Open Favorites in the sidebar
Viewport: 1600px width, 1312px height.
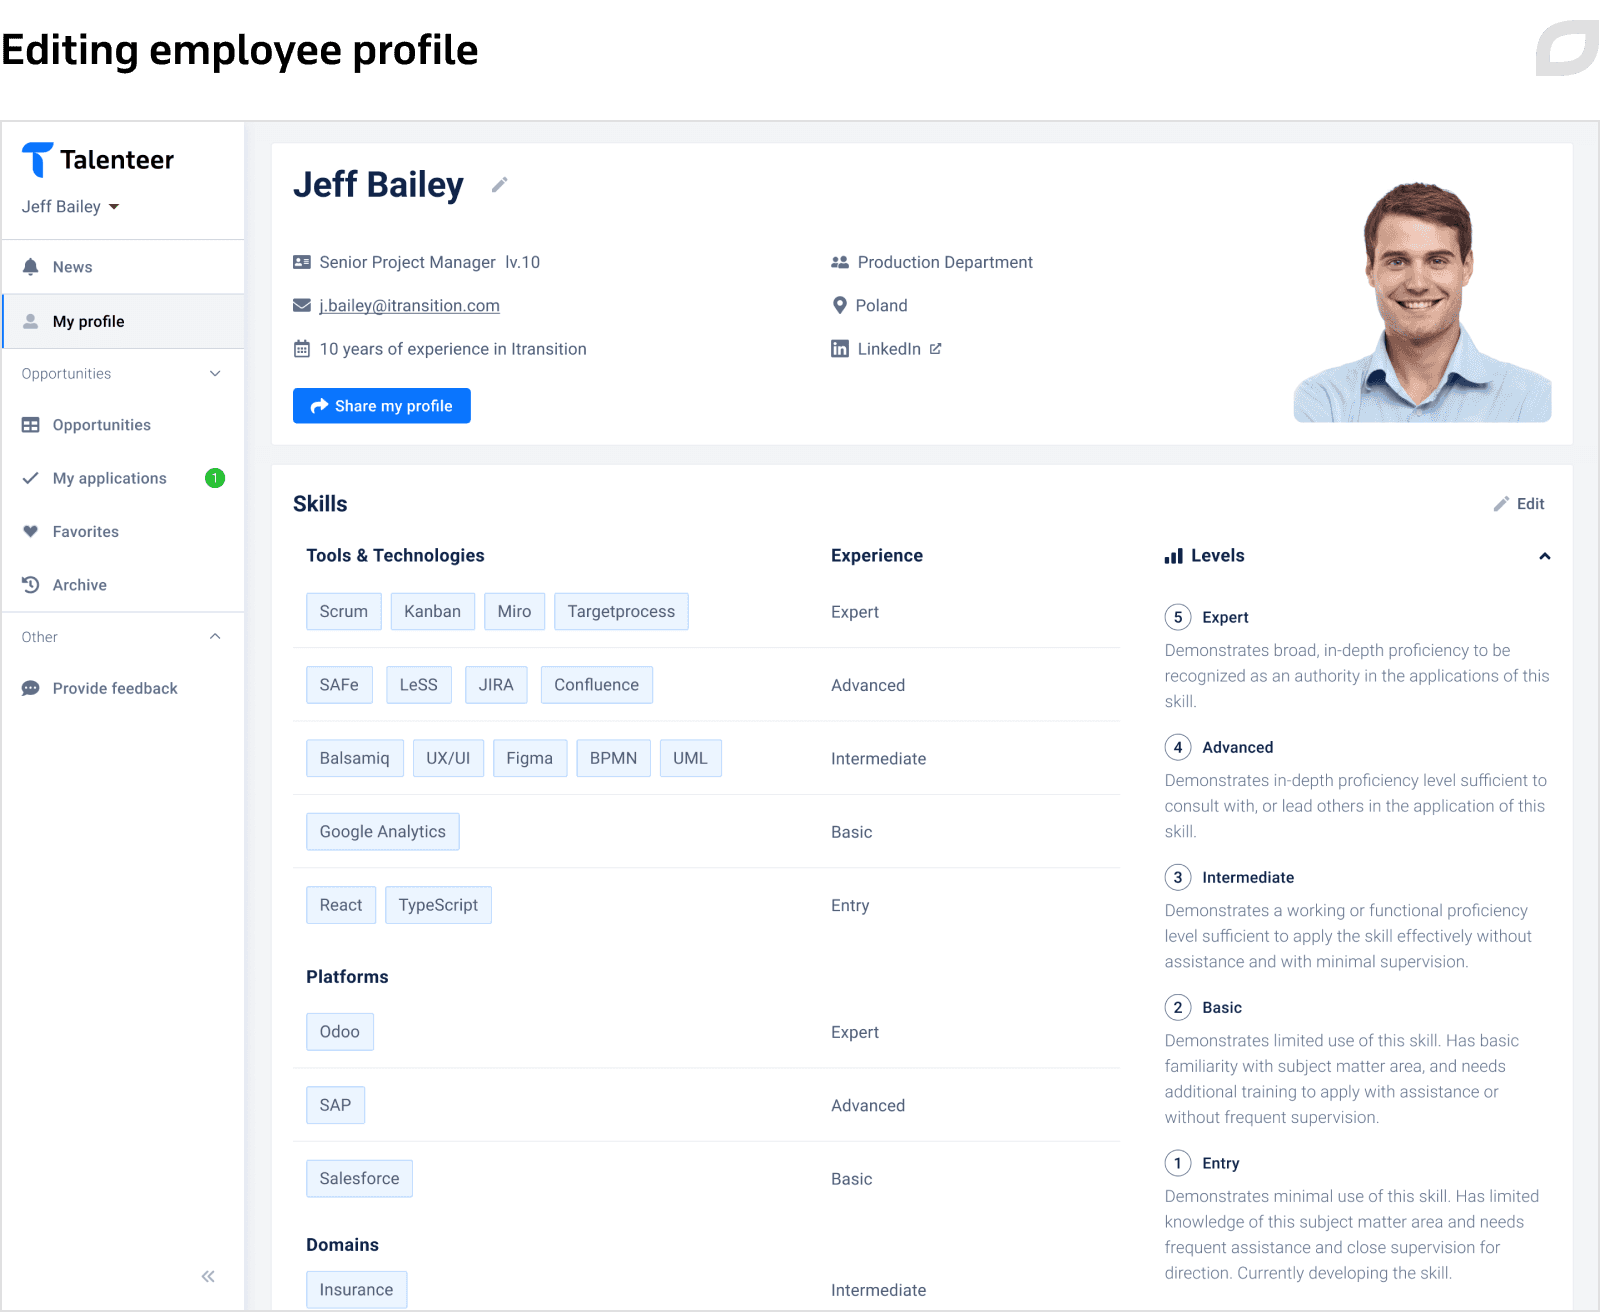click(x=123, y=532)
